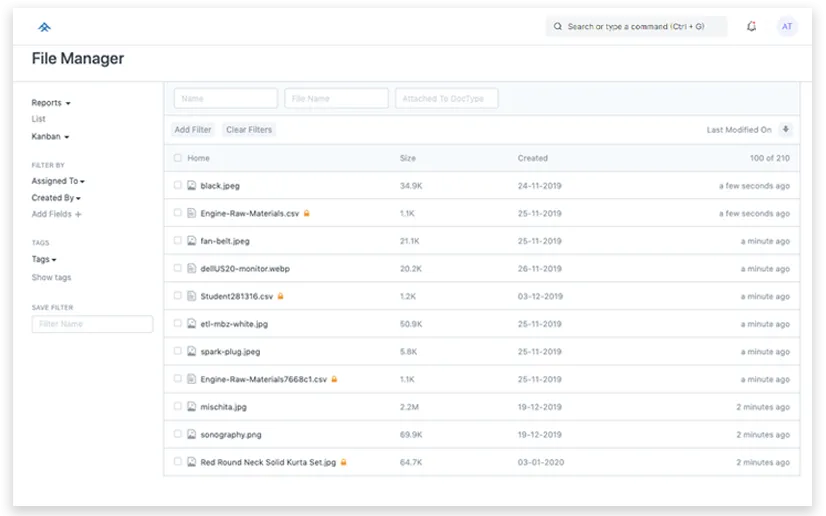826x516 pixels.
Task: Focus the Filter Name input field
Action: click(x=92, y=324)
